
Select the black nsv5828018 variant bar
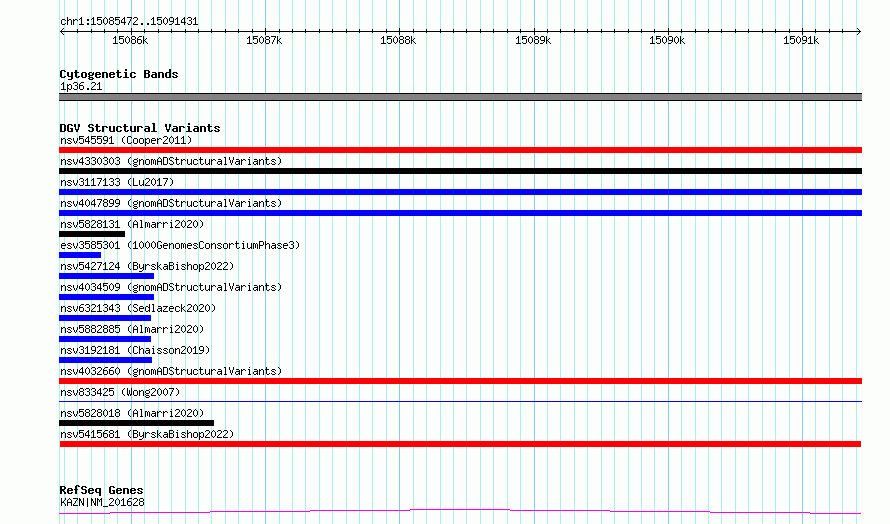pyautogui.click(x=136, y=423)
